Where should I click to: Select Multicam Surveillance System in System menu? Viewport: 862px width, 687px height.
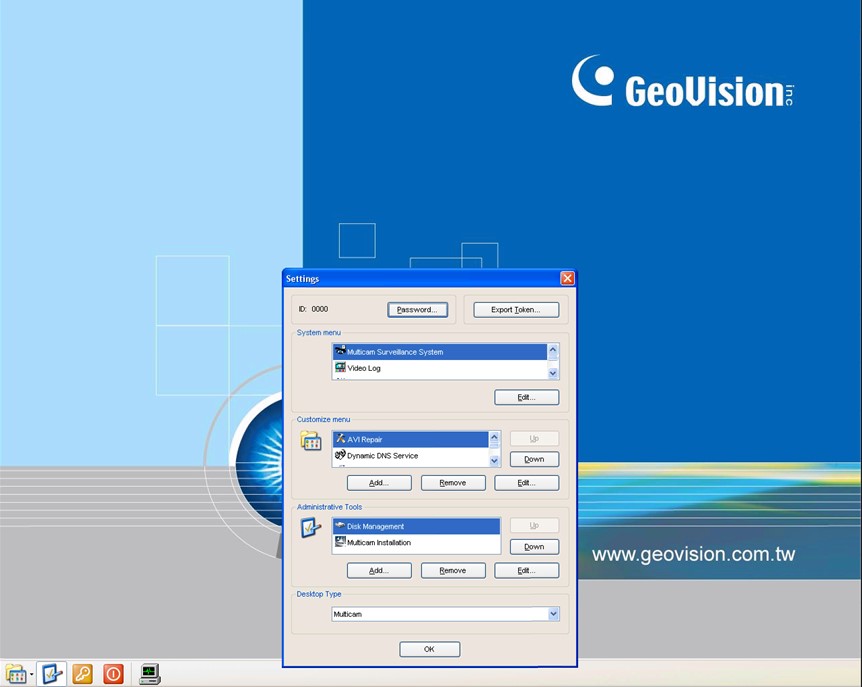pyautogui.click(x=440, y=352)
